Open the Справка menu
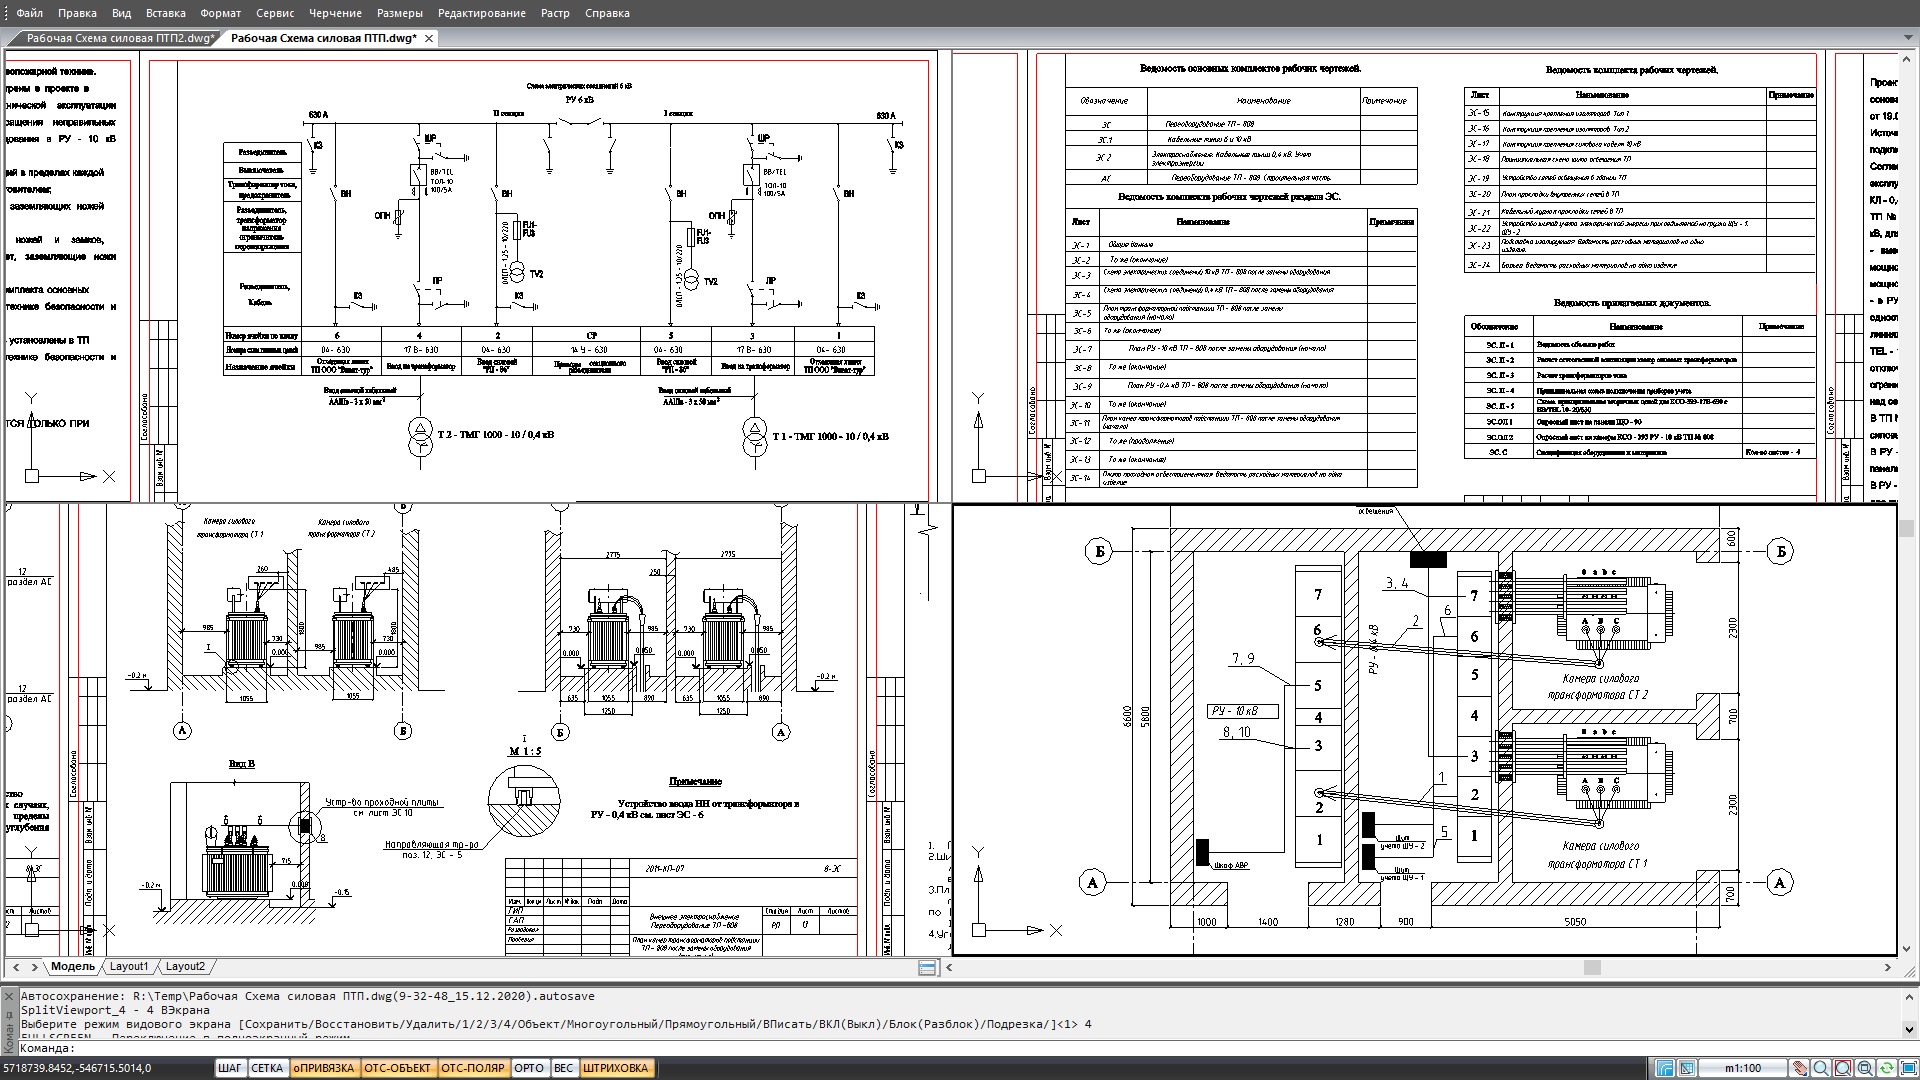Screen dimensions: 1920x1080 607,13
